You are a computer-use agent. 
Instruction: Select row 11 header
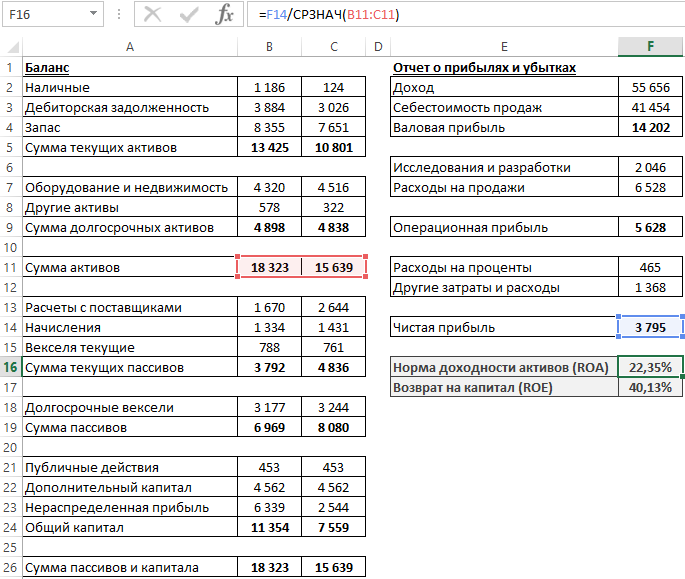[x=9, y=267]
